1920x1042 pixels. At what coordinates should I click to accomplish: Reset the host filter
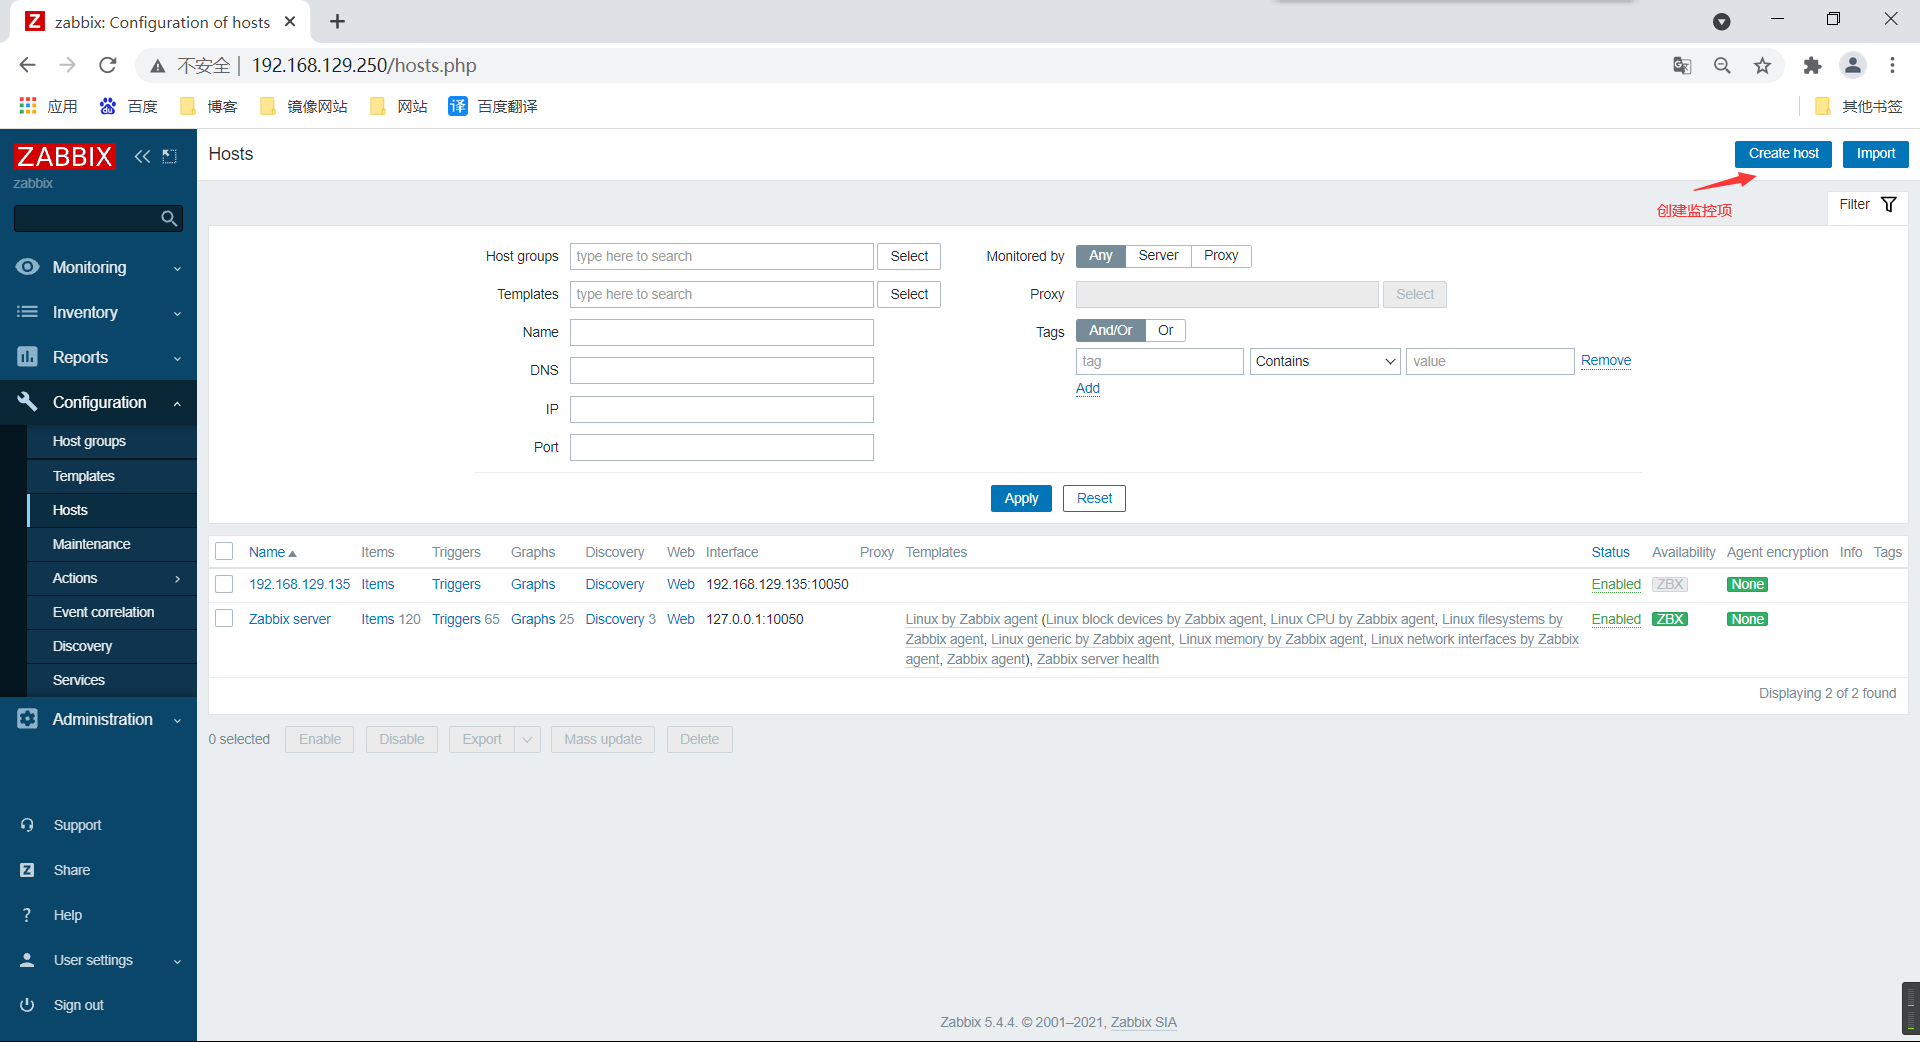(1094, 498)
